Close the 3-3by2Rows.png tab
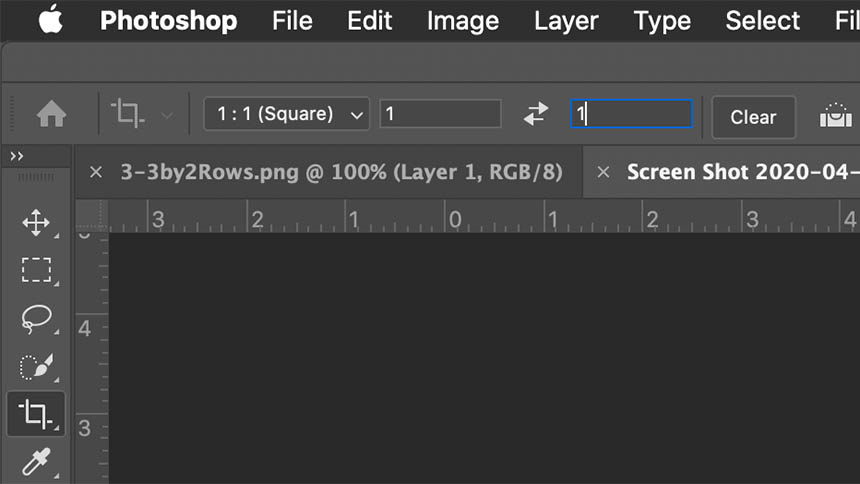 coord(96,172)
